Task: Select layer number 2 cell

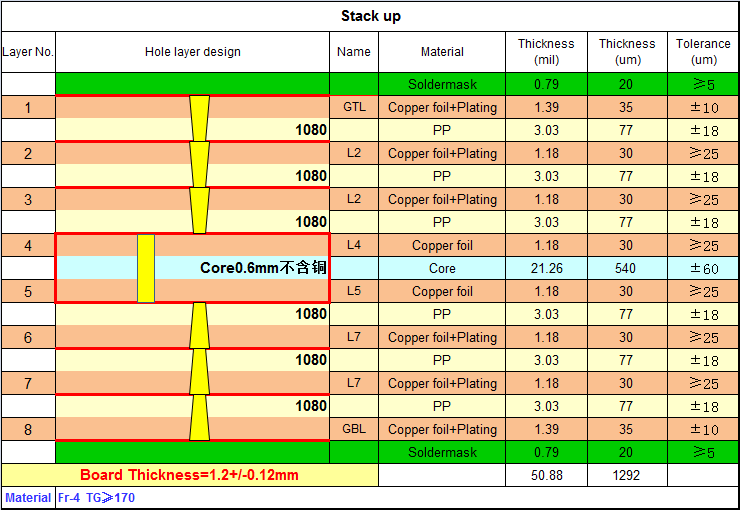Action: (x=28, y=153)
